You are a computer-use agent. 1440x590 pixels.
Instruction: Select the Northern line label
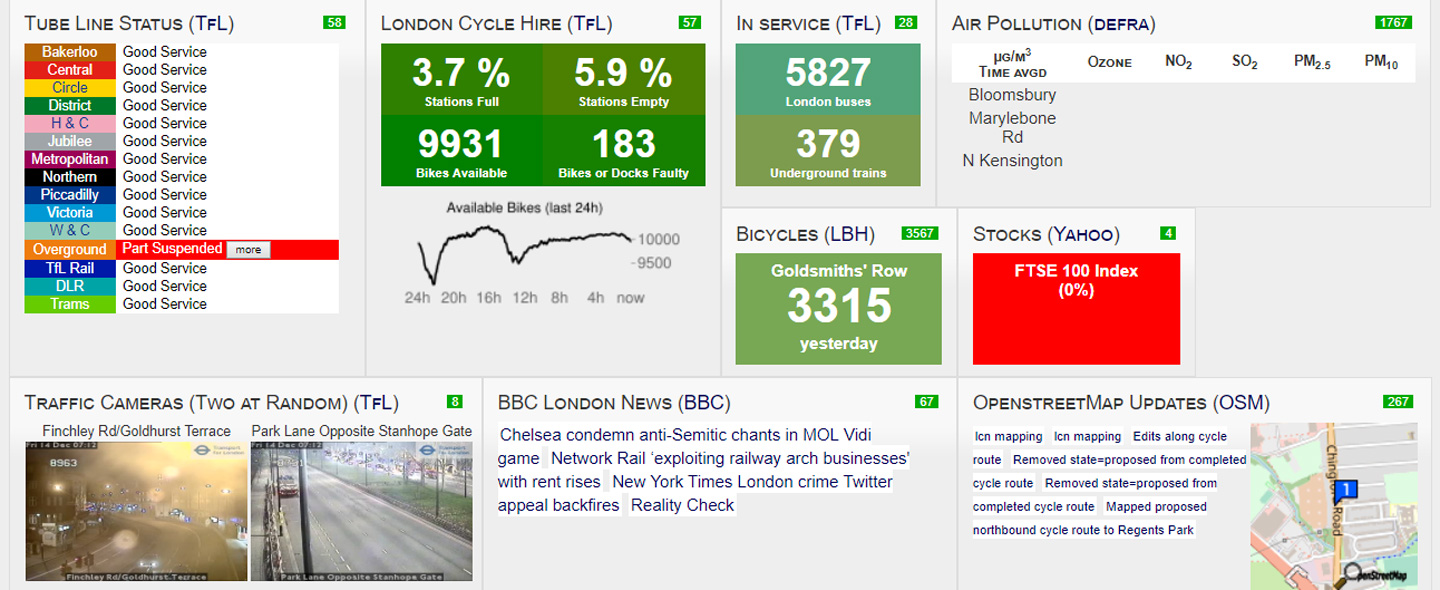70,177
